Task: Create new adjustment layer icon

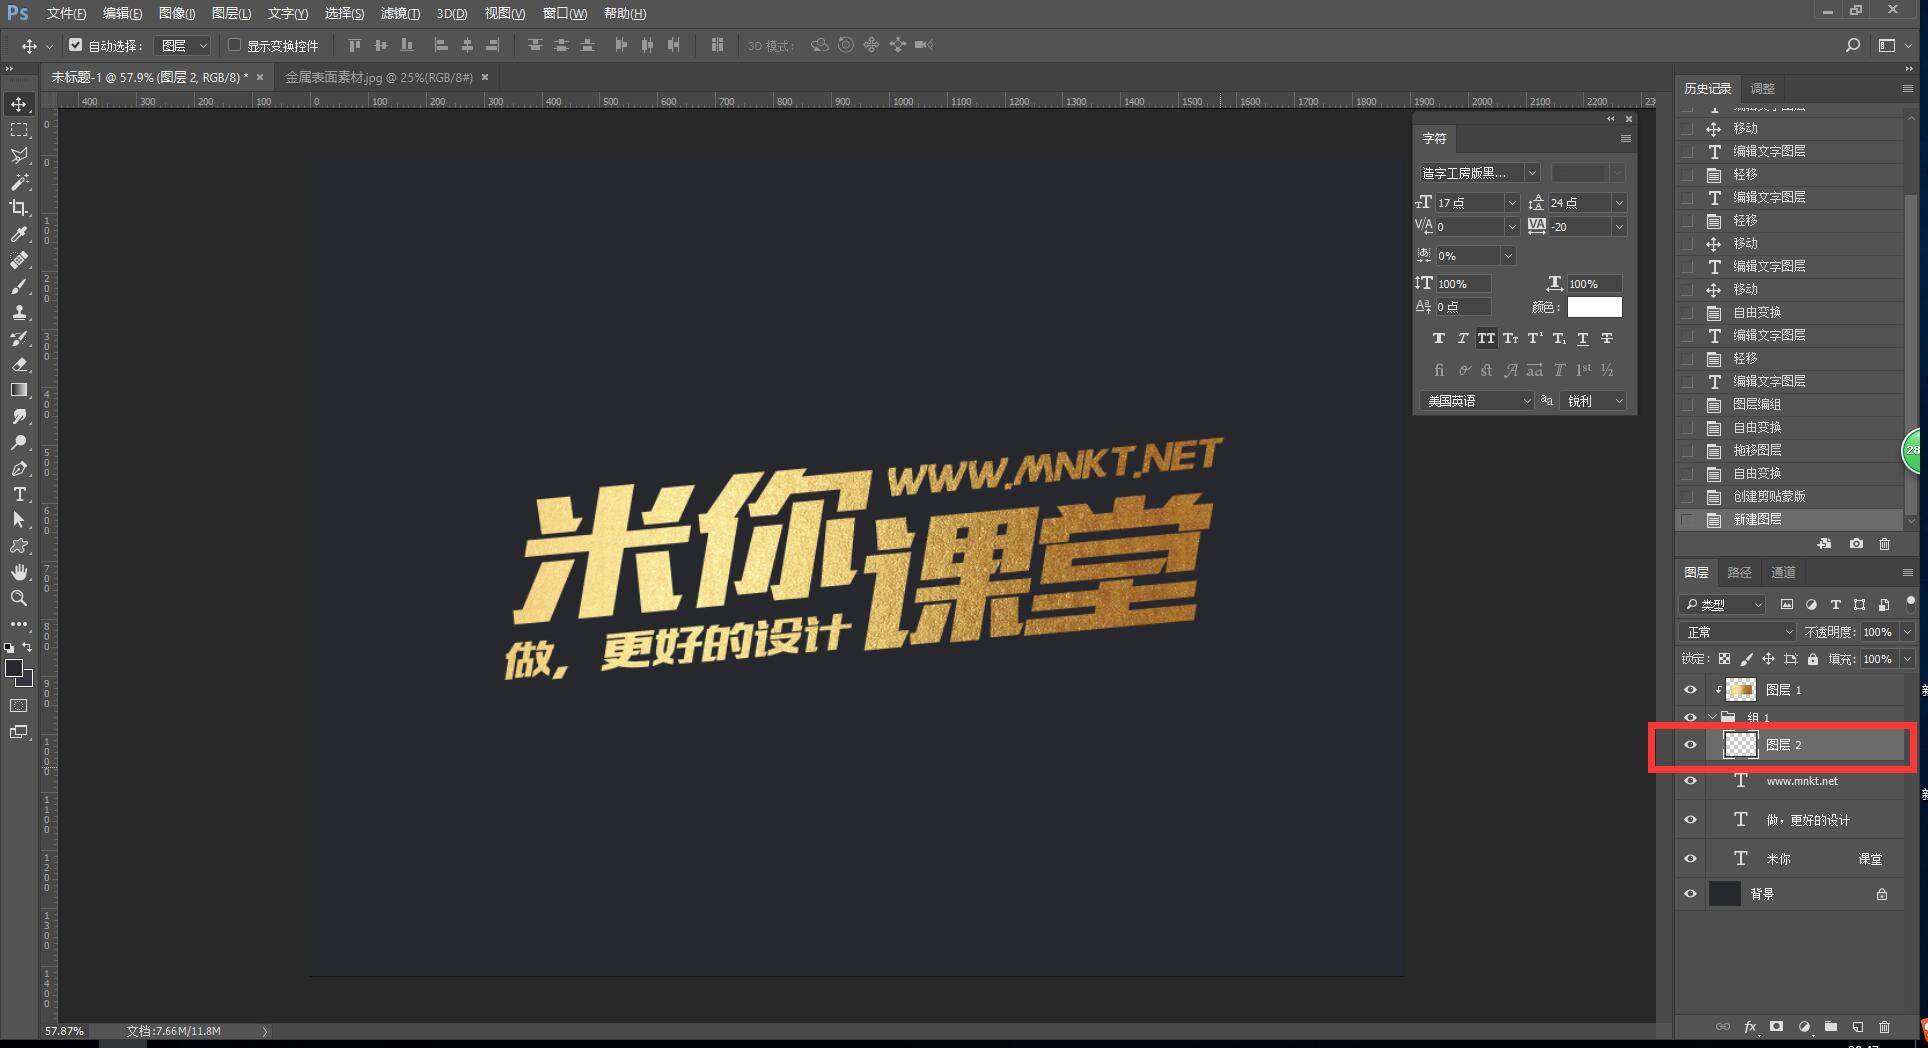Action: (1804, 1027)
